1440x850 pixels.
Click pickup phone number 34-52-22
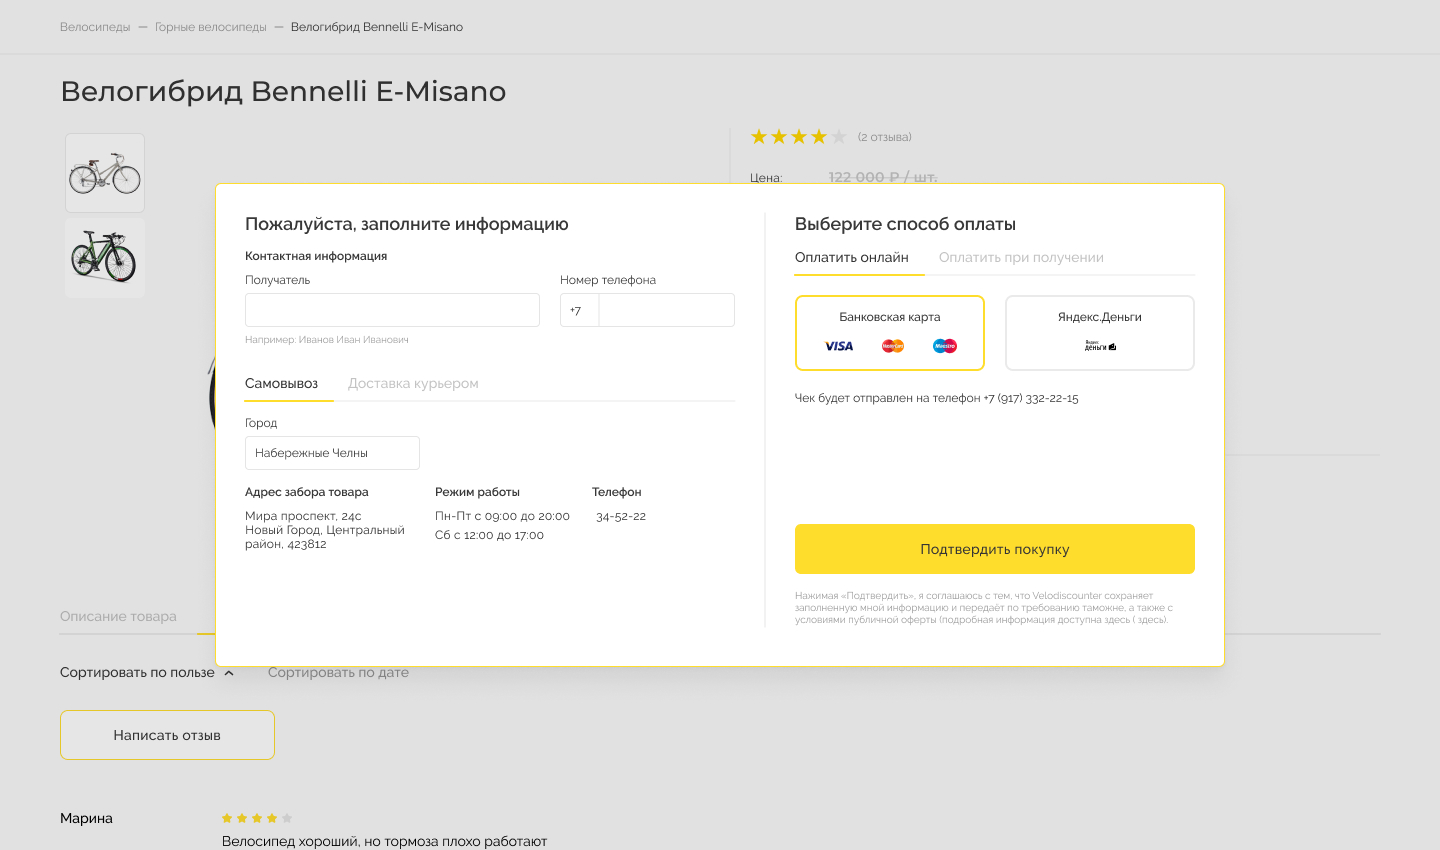[x=621, y=517]
